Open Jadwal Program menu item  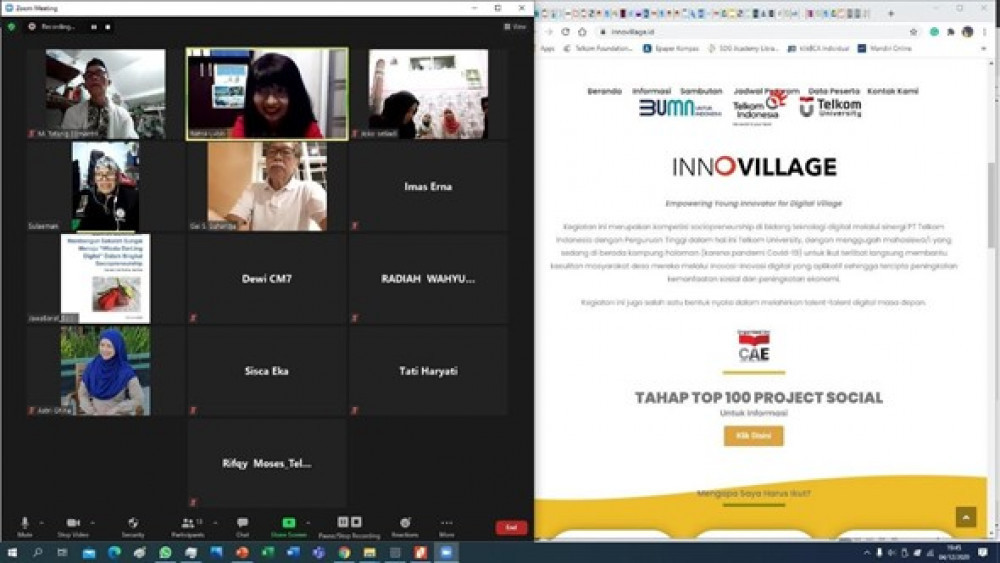click(x=766, y=91)
